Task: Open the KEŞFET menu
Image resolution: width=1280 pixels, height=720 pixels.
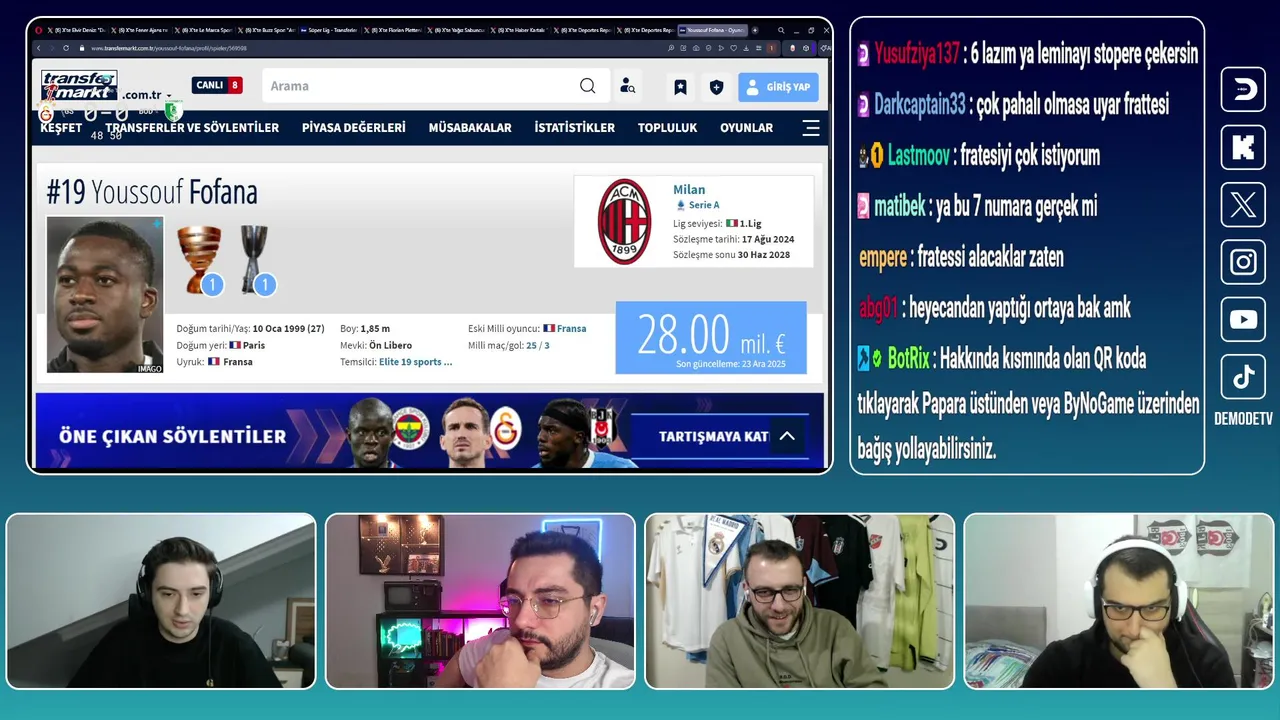Action: coord(61,127)
